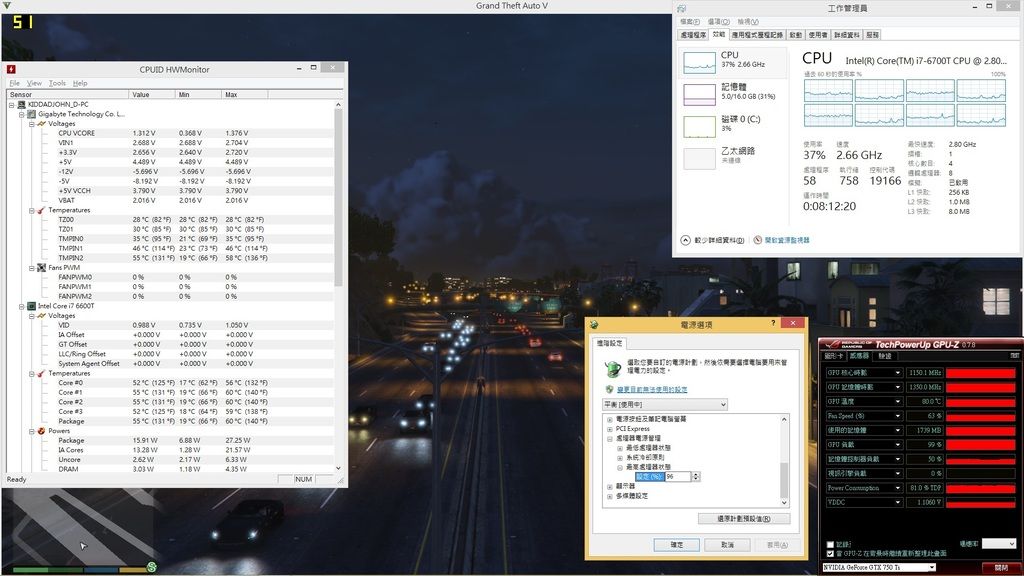Click the Power Options title bar battery icon
Viewport: 1024px width, 576px height.
coord(594,324)
